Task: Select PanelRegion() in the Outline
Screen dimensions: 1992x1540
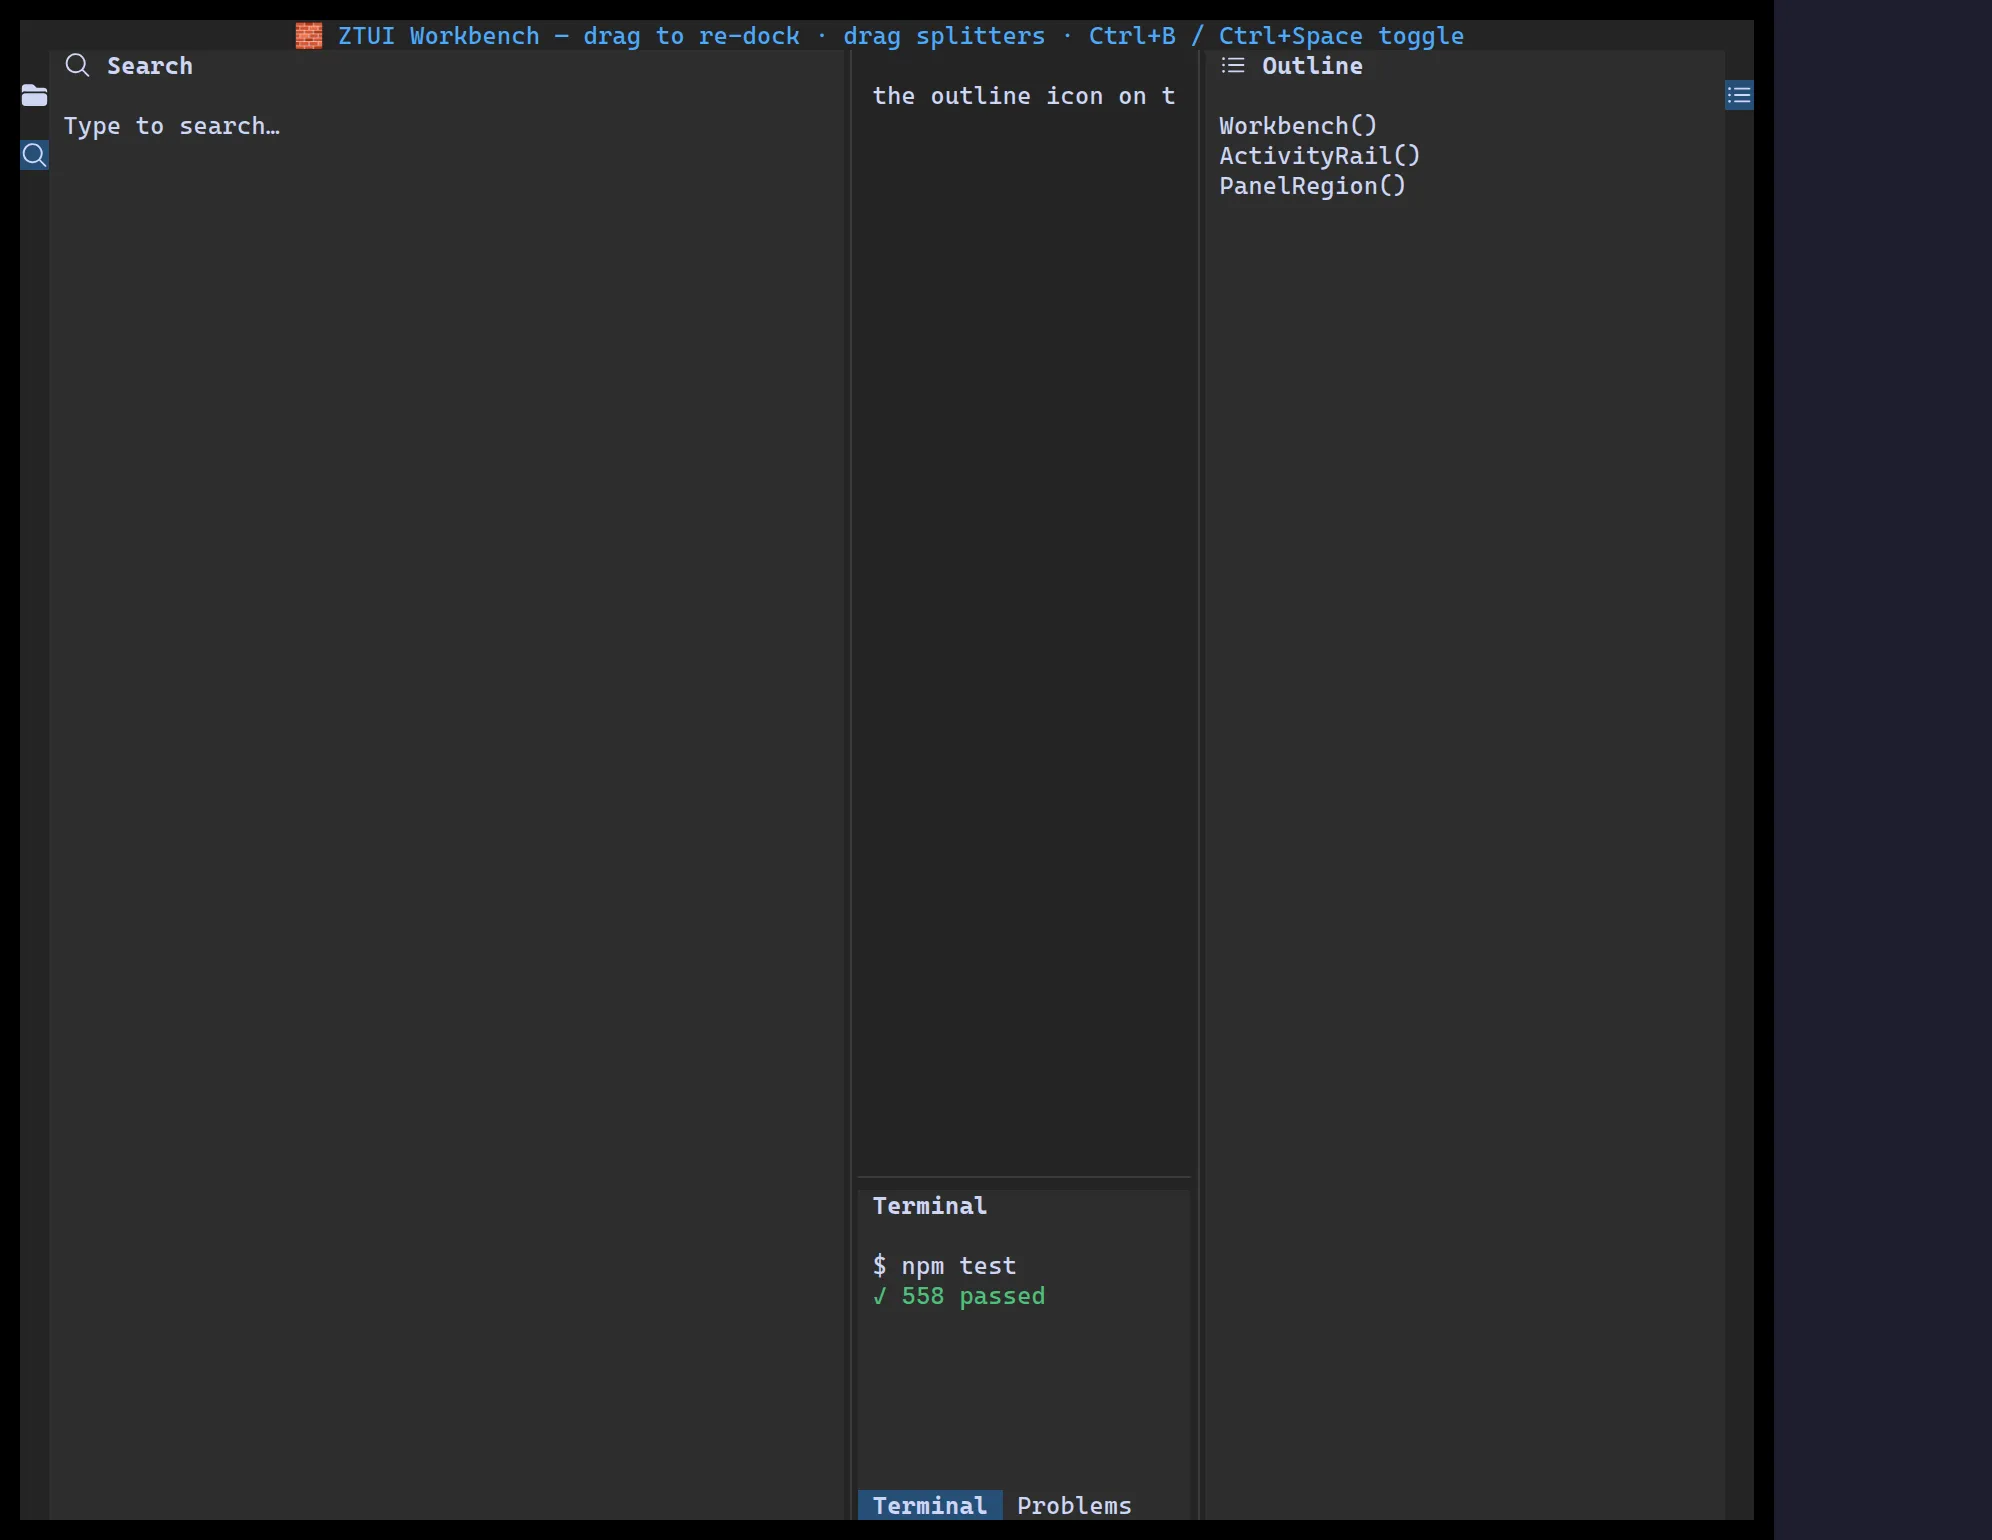Action: (1313, 186)
